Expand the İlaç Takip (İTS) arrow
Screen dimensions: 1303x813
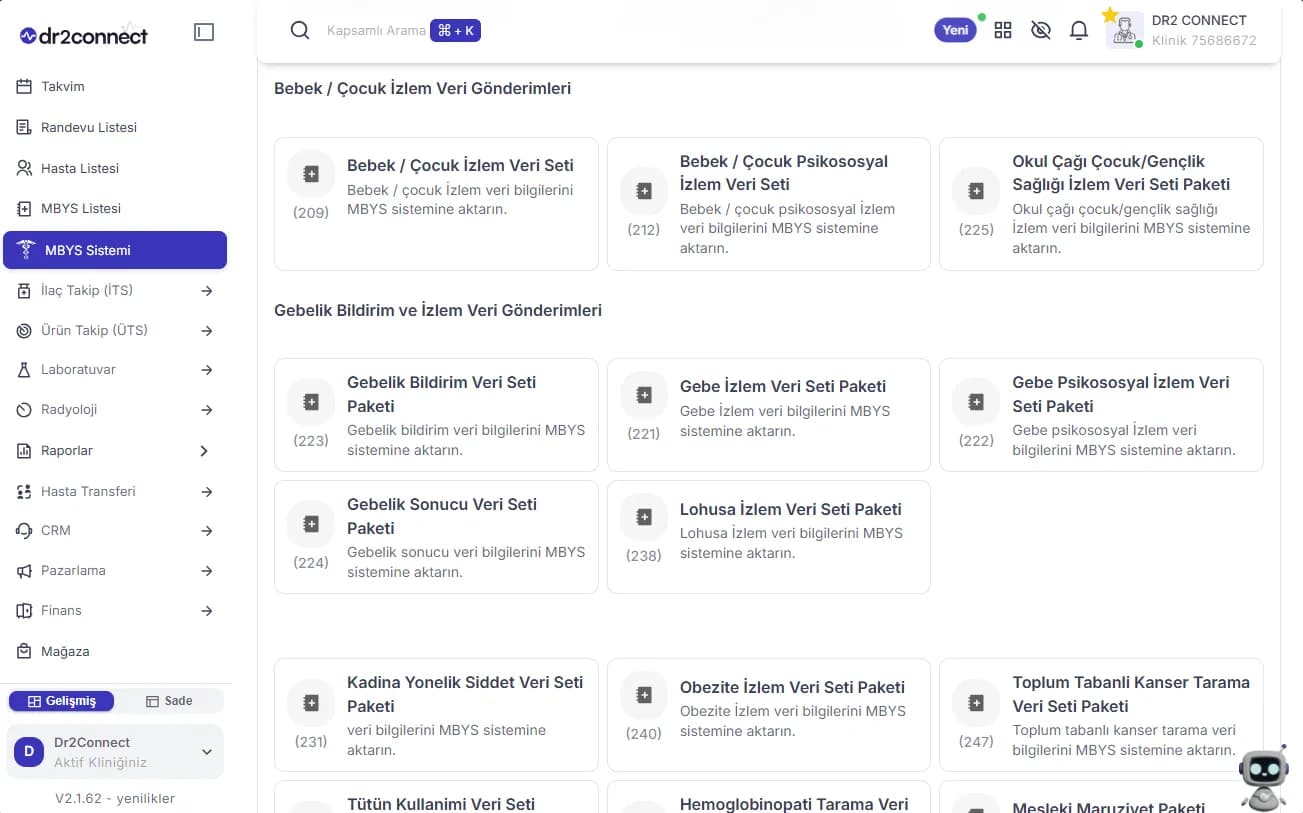point(207,291)
